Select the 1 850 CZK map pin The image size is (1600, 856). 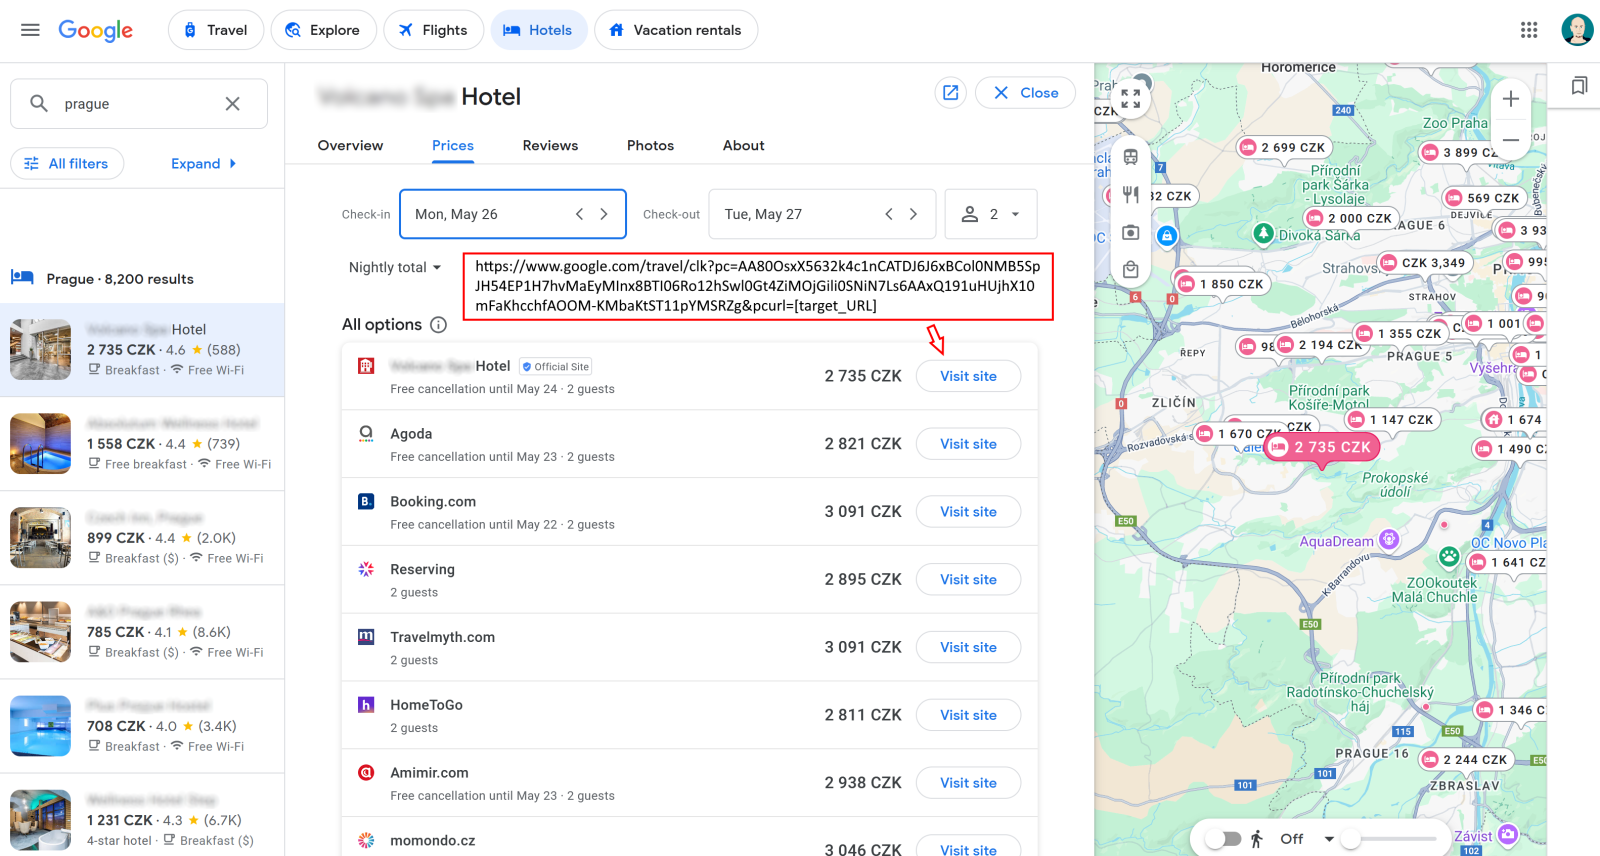click(x=1222, y=284)
